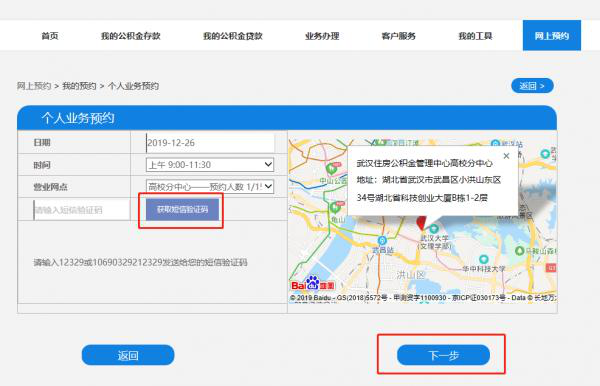Click the 武汉大学 marker icon on map
Viewport: 600px width, 386px height.
434,229
